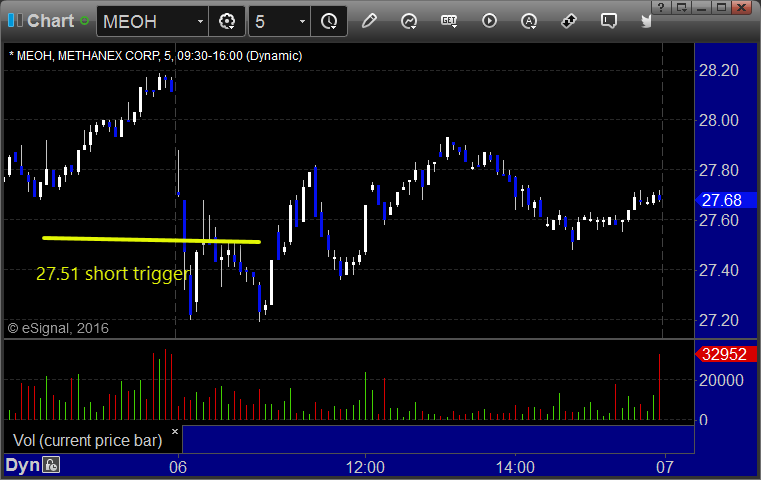
Task: Click the 28.20 price scale label
Action: [719, 70]
